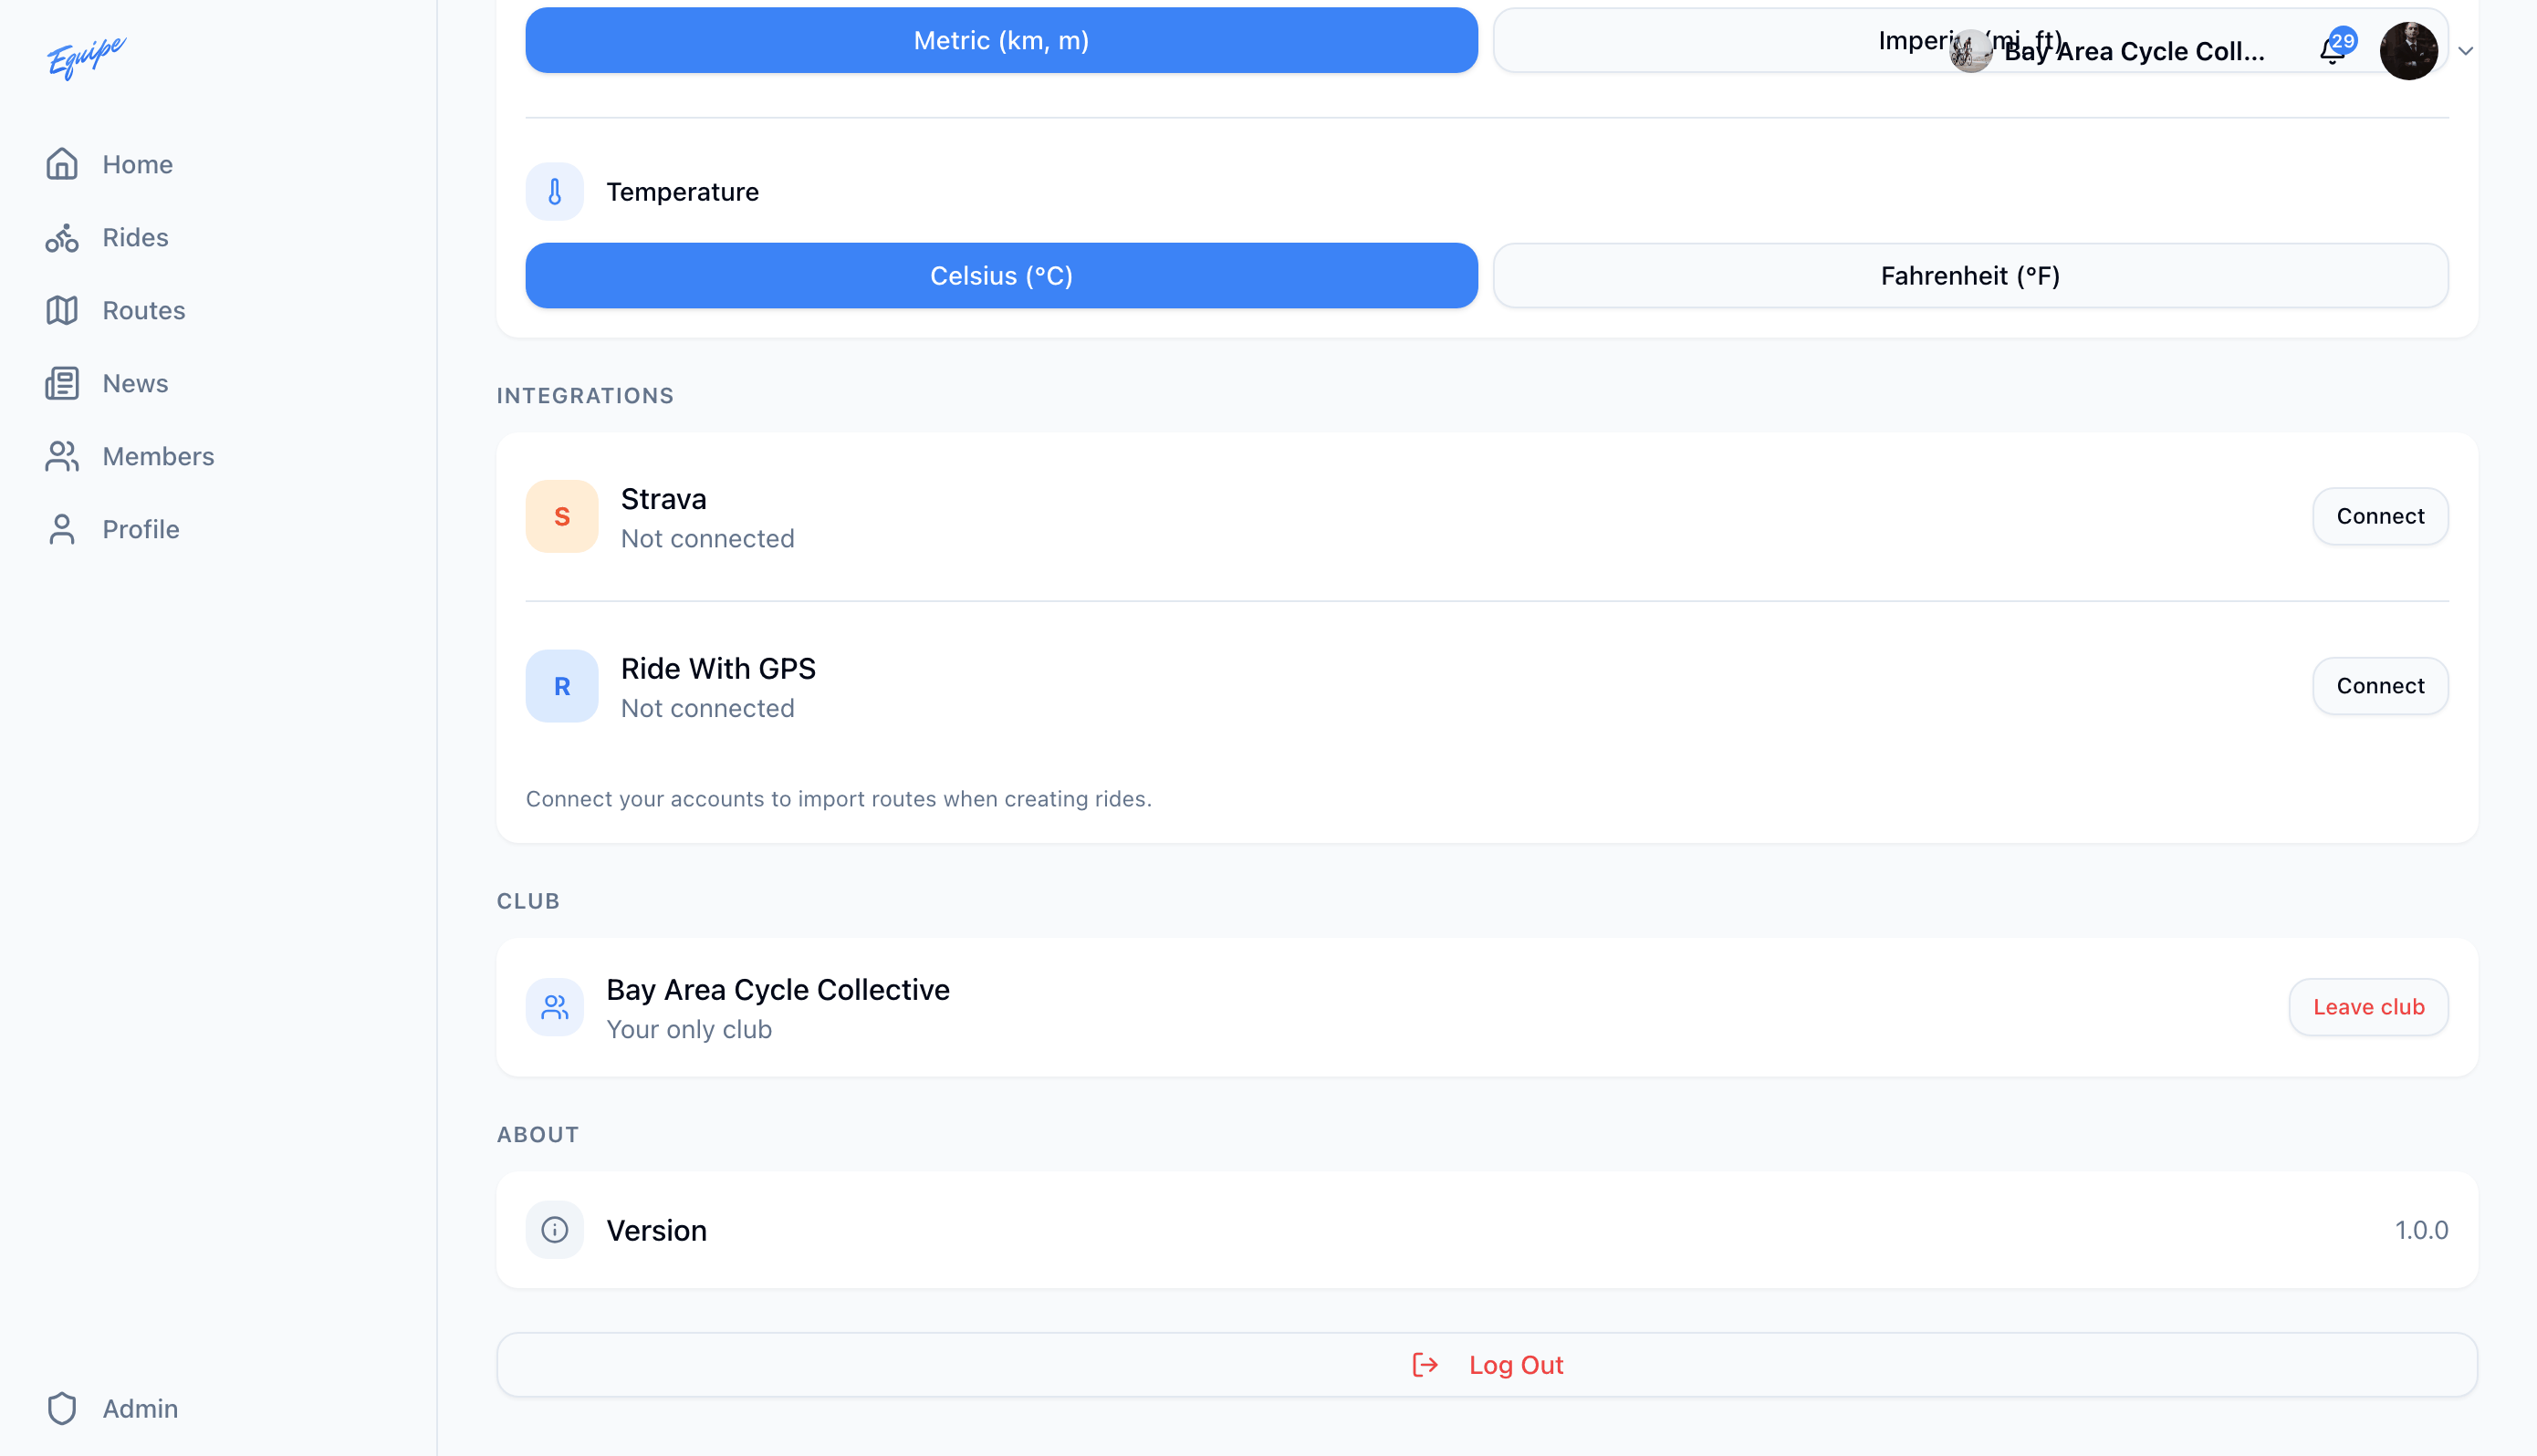Click the Home house icon
Viewport: 2537px width, 1456px height.
pyautogui.click(x=62, y=164)
